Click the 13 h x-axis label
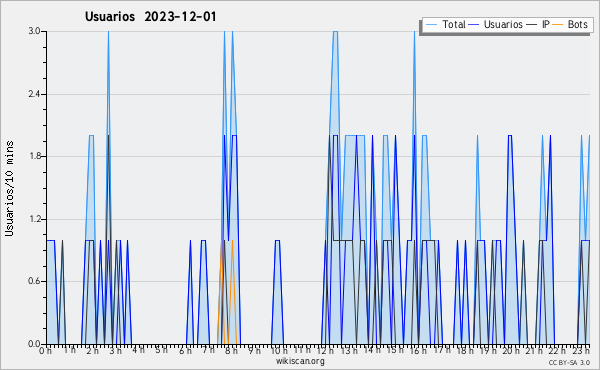 349,351
